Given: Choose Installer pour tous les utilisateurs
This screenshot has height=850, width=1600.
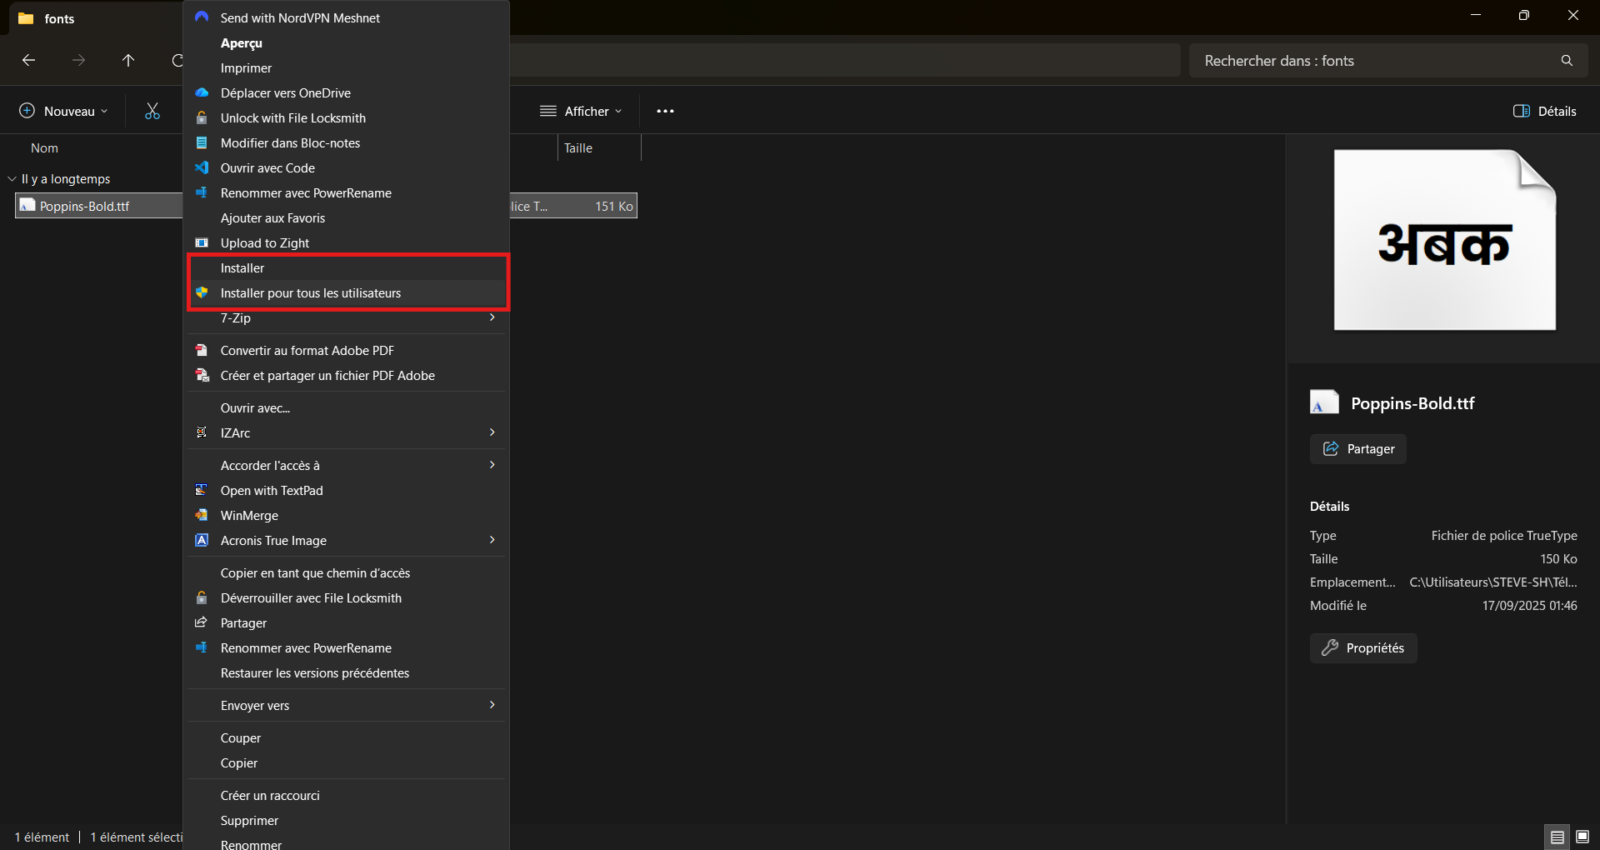Looking at the screenshot, I should click(x=346, y=293).
